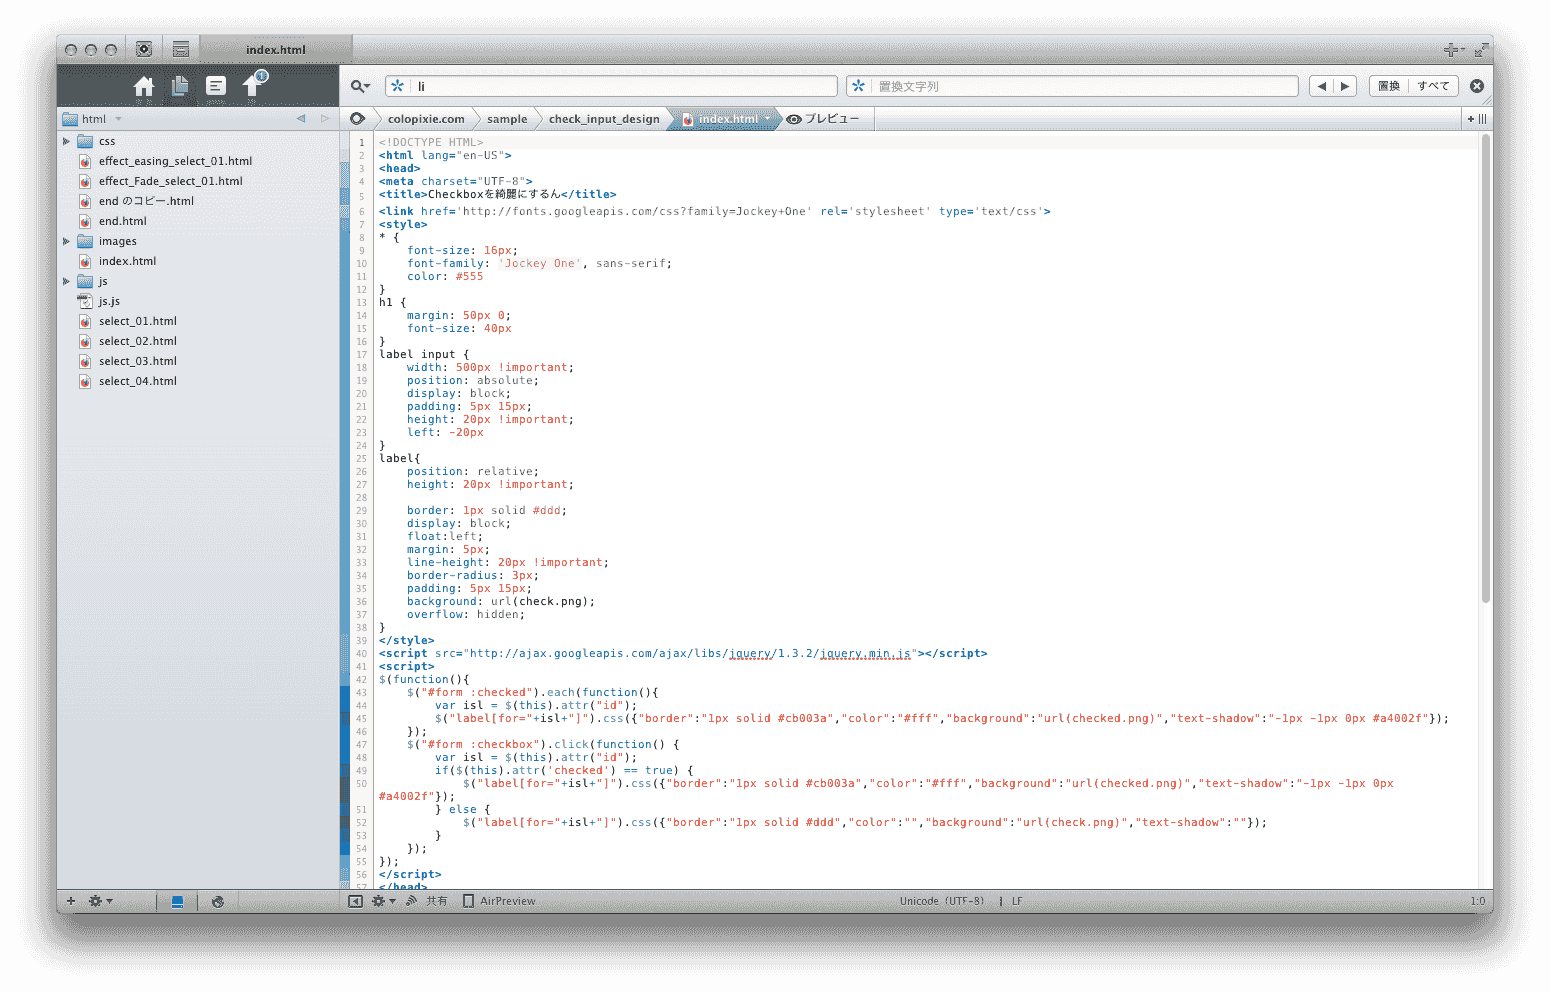Click the 置換 replace button
The width and height of the screenshot is (1550, 992).
click(x=1388, y=86)
